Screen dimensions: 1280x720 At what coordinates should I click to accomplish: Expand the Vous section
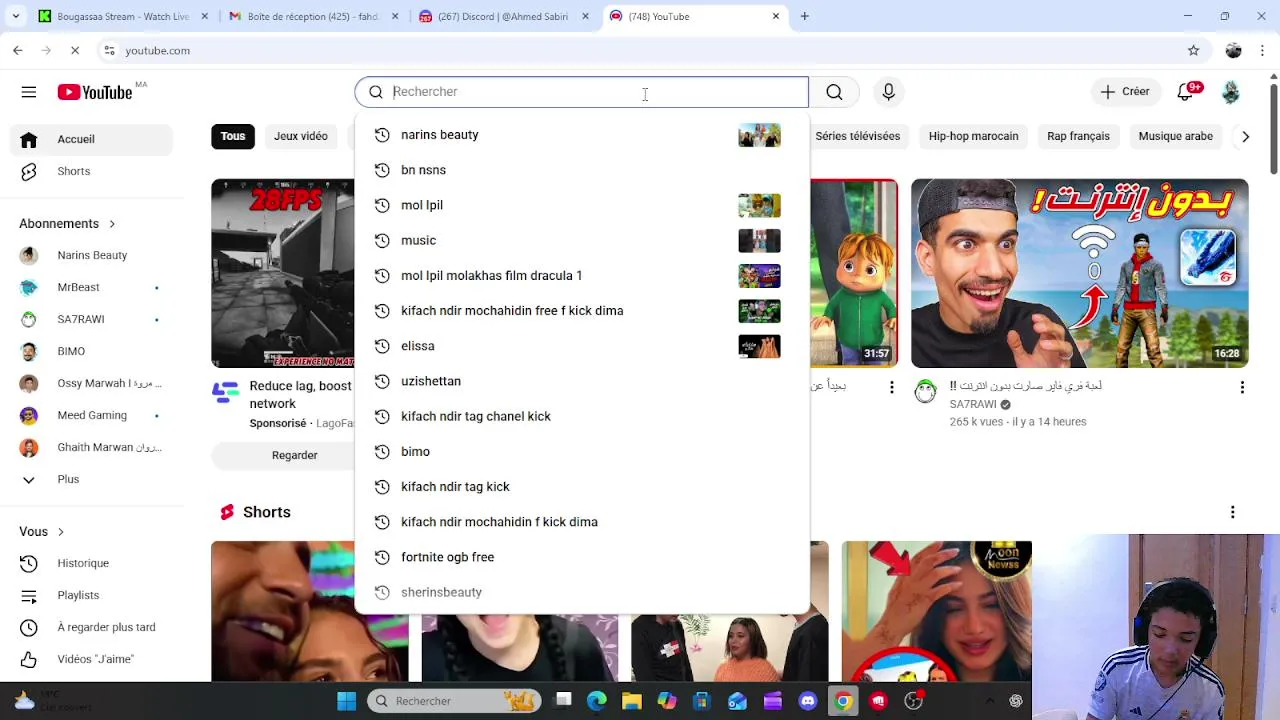42,532
